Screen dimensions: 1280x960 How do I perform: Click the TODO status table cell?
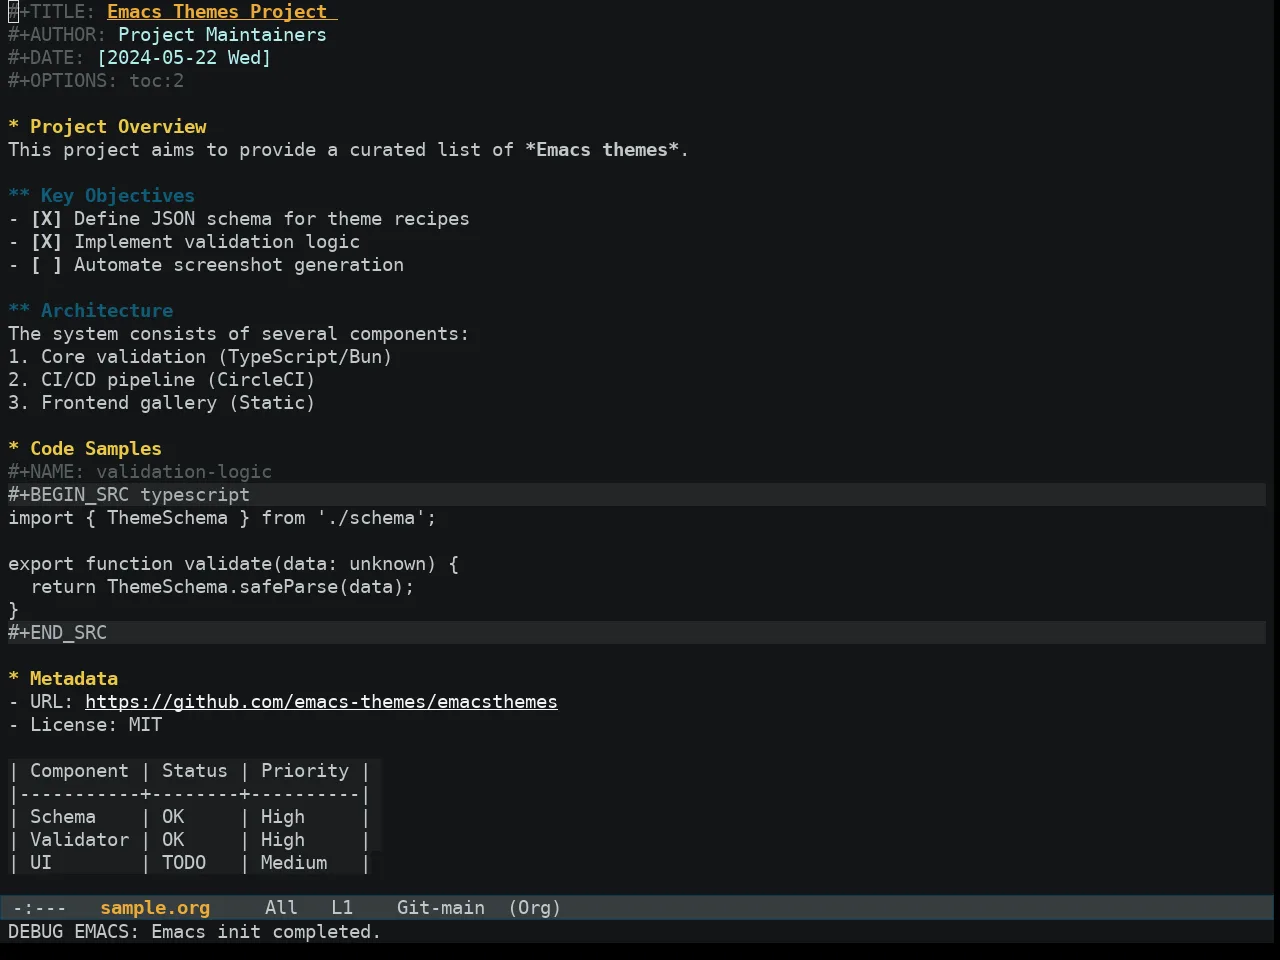click(x=184, y=863)
